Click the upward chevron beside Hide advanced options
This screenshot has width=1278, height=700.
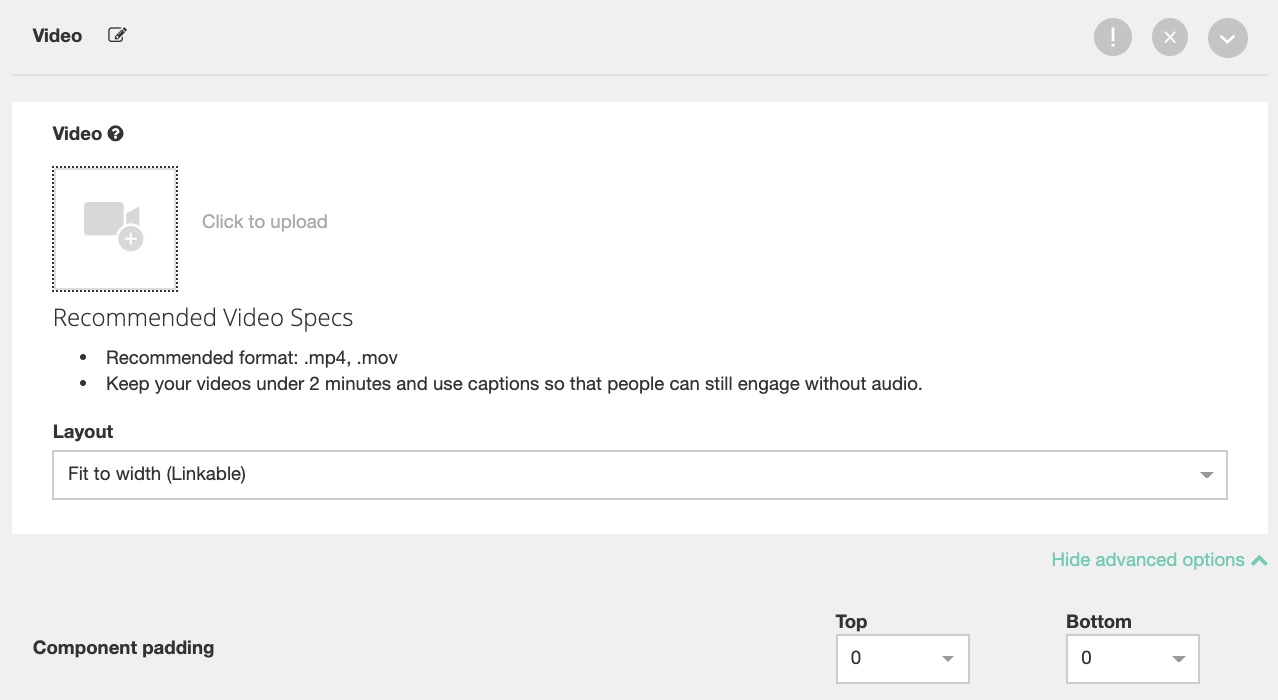coord(1259,560)
